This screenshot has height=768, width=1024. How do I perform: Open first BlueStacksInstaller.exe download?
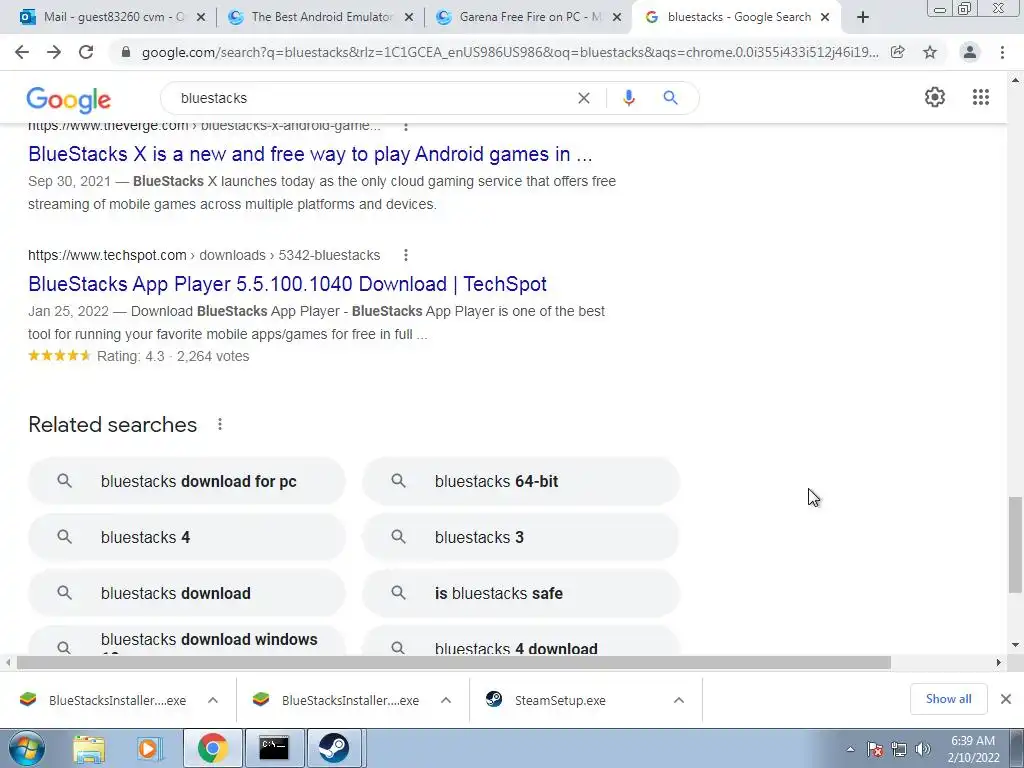(x=104, y=700)
